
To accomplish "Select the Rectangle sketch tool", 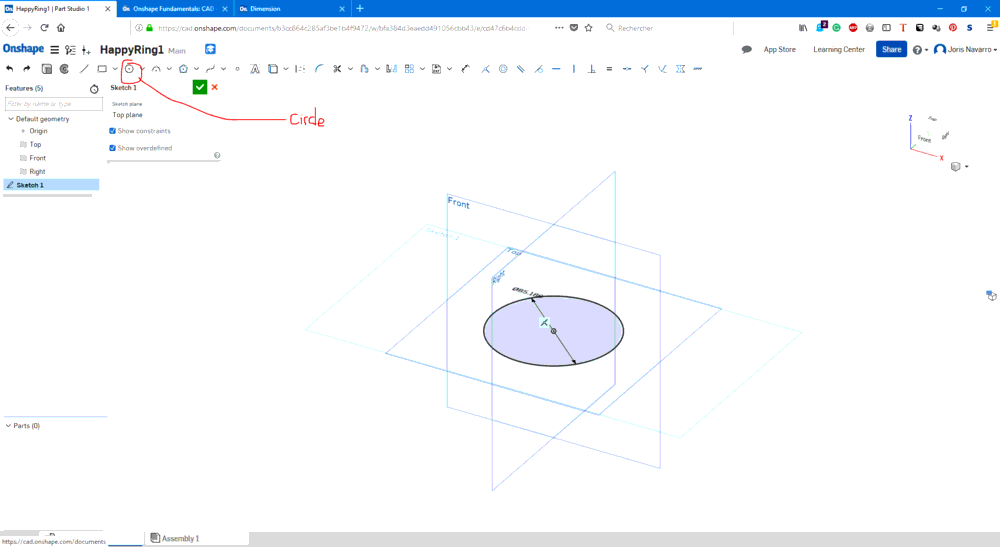I will click(x=102, y=69).
